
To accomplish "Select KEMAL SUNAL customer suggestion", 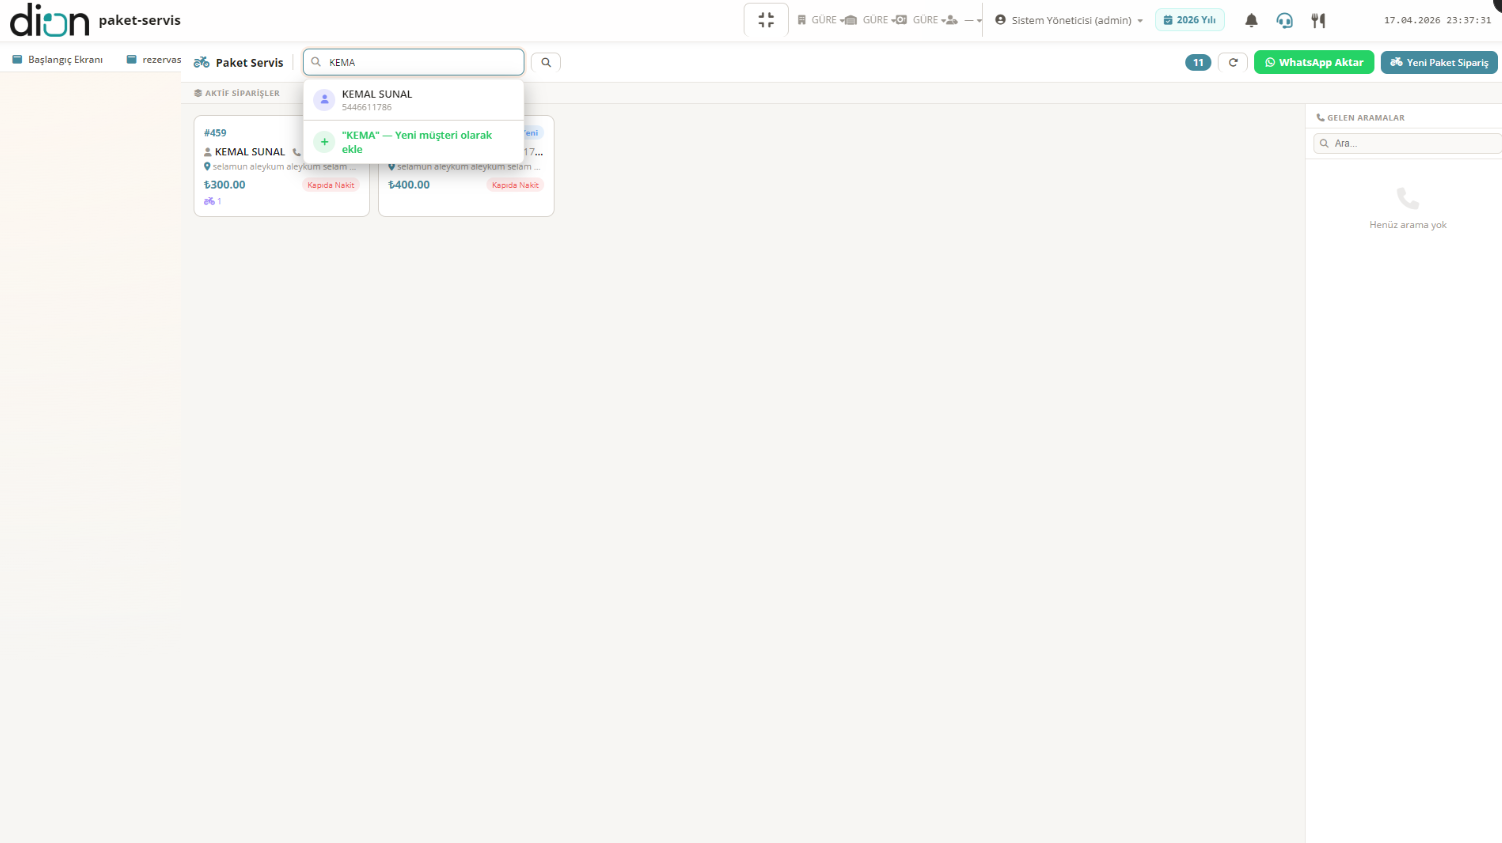I will pos(414,100).
